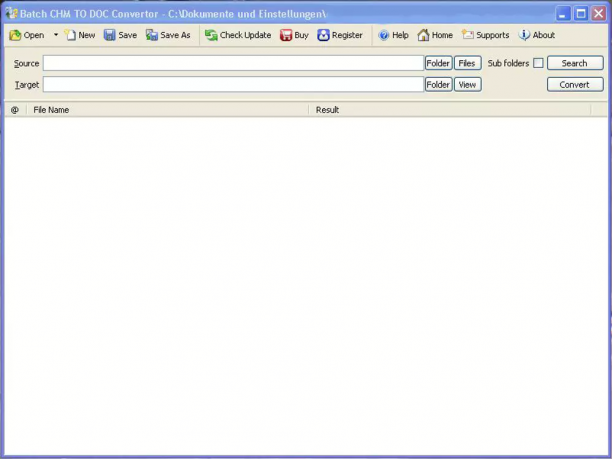The image size is (612, 459).
Task: Select source Files button
Action: tap(467, 63)
